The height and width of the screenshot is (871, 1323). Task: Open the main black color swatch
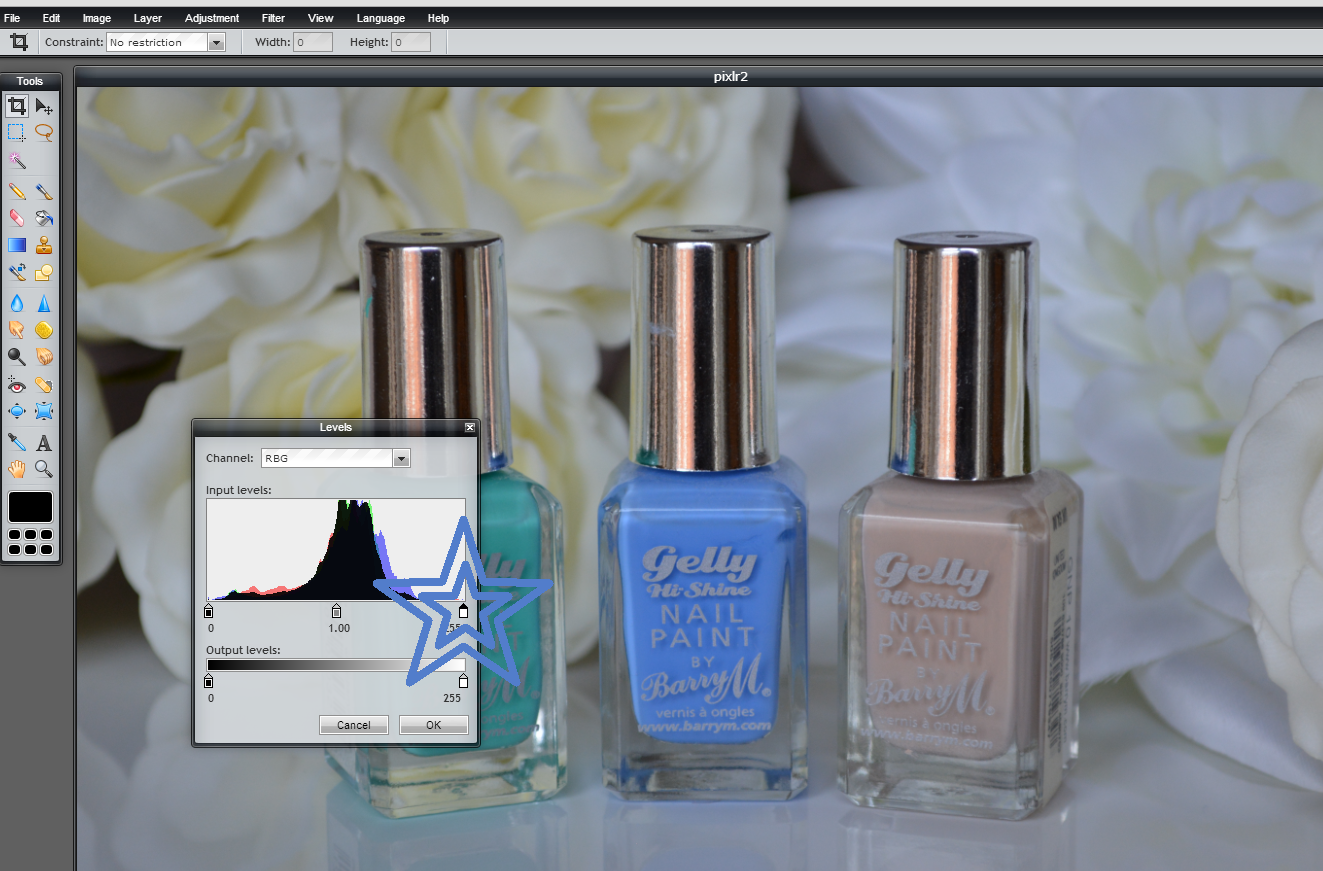(30, 507)
